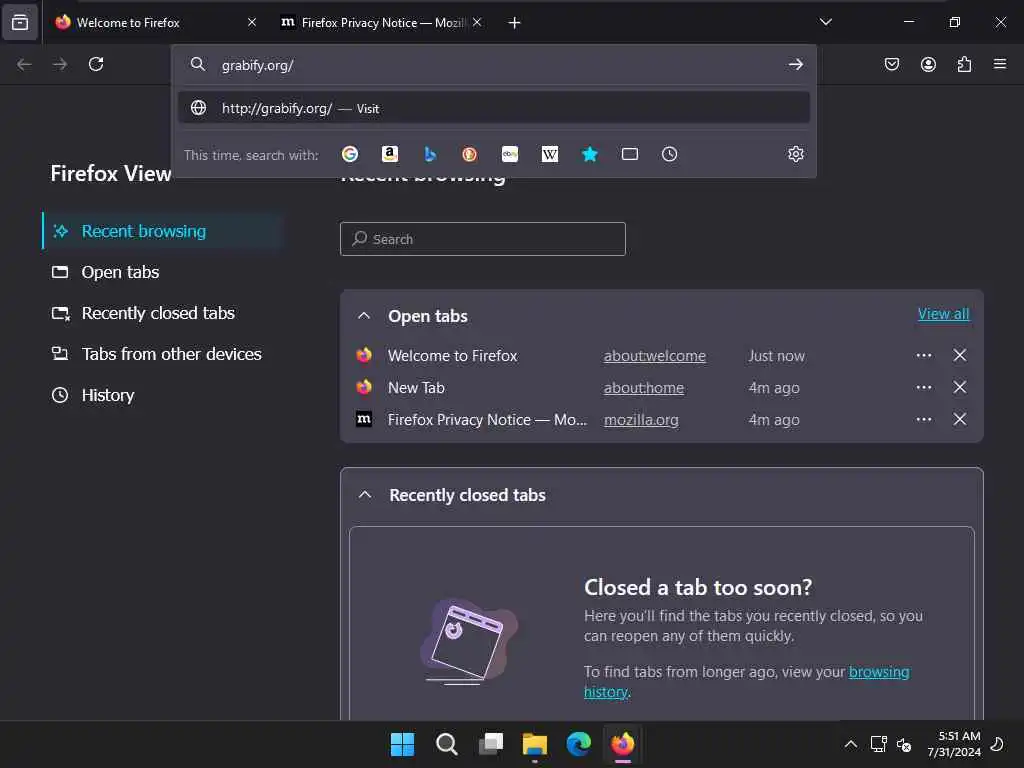
Task: Open options for New Tab row
Action: tap(923, 387)
